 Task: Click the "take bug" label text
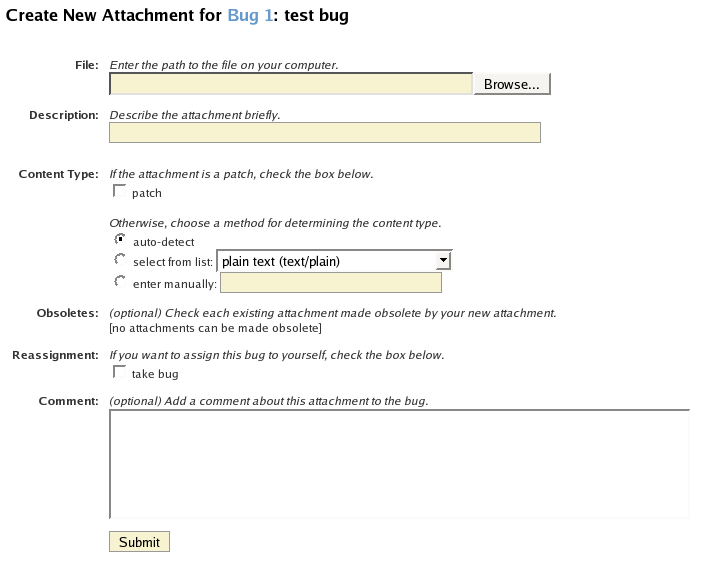coord(155,374)
